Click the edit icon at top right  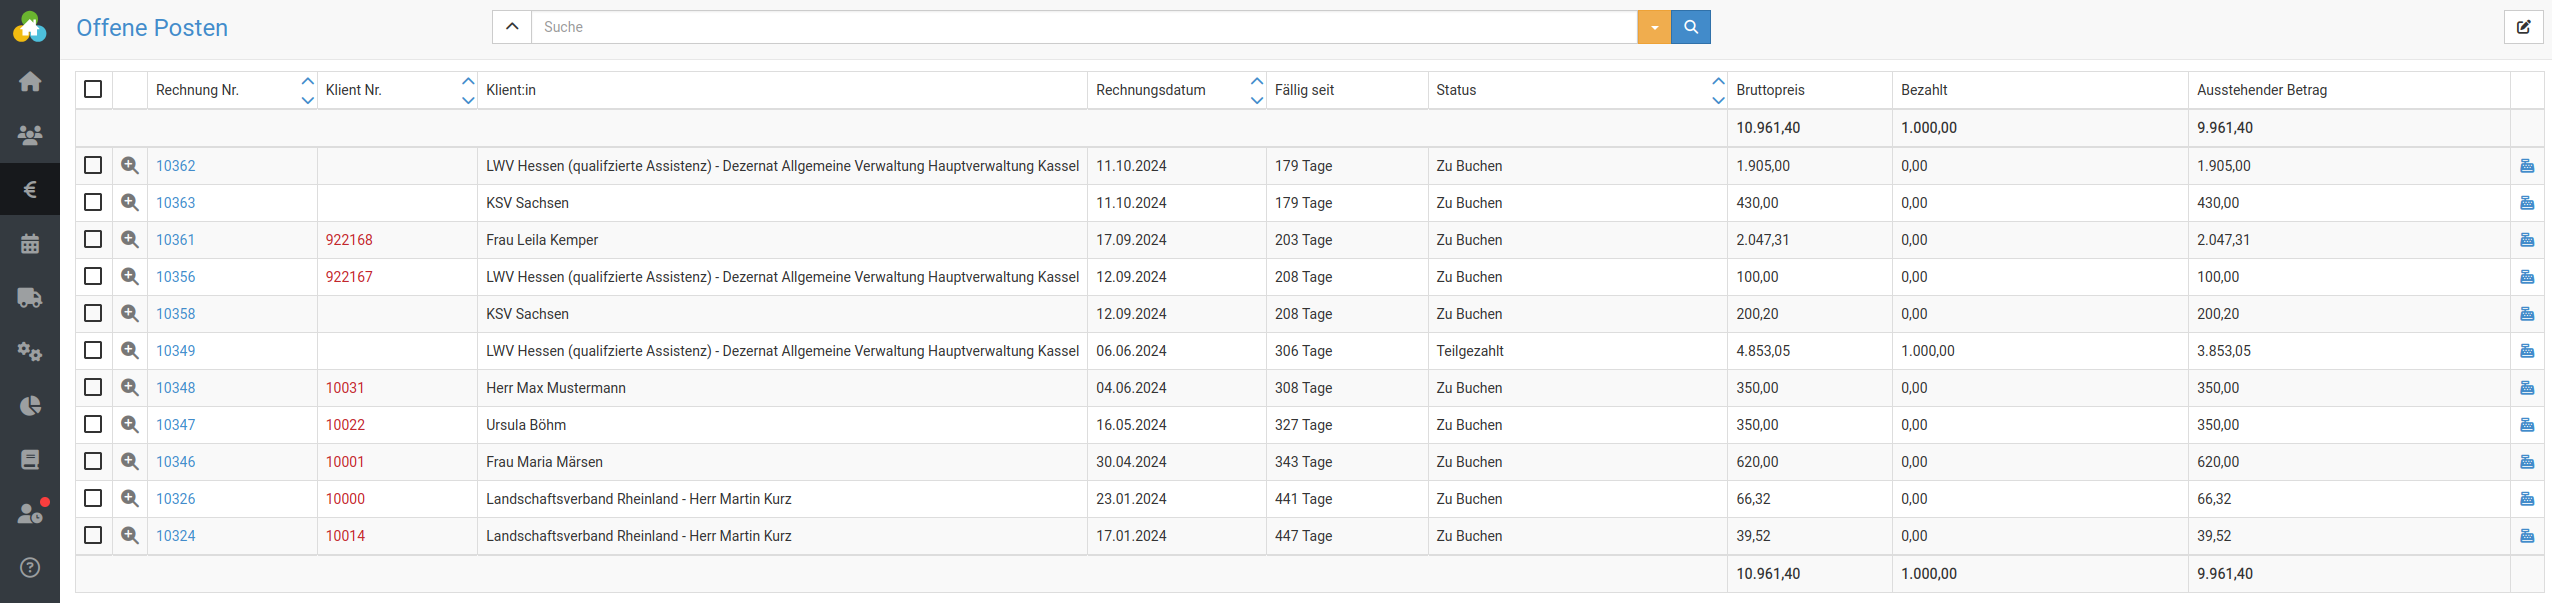pyautogui.click(x=2523, y=27)
